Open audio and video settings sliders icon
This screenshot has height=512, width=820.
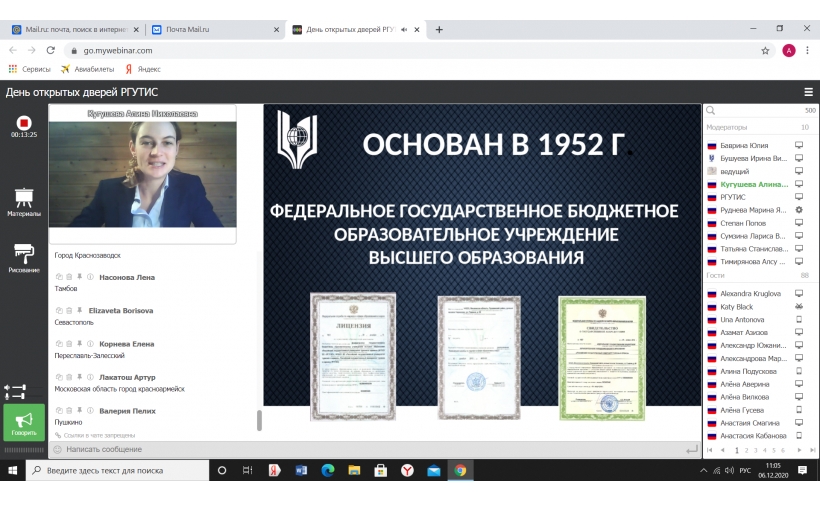click(15, 392)
